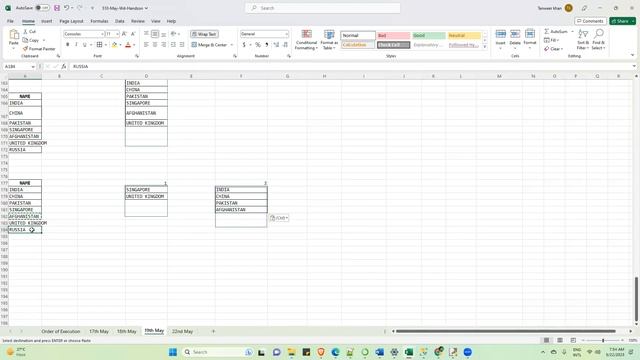Open the Windows Start menu
The image size is (640, 360).
tap(173, 352)
